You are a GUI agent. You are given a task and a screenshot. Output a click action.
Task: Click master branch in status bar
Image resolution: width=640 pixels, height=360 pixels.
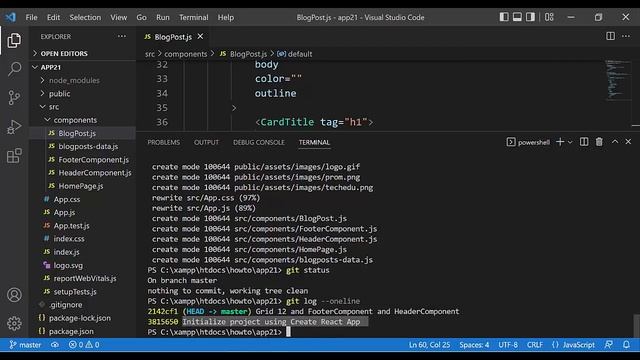[25, 345]
